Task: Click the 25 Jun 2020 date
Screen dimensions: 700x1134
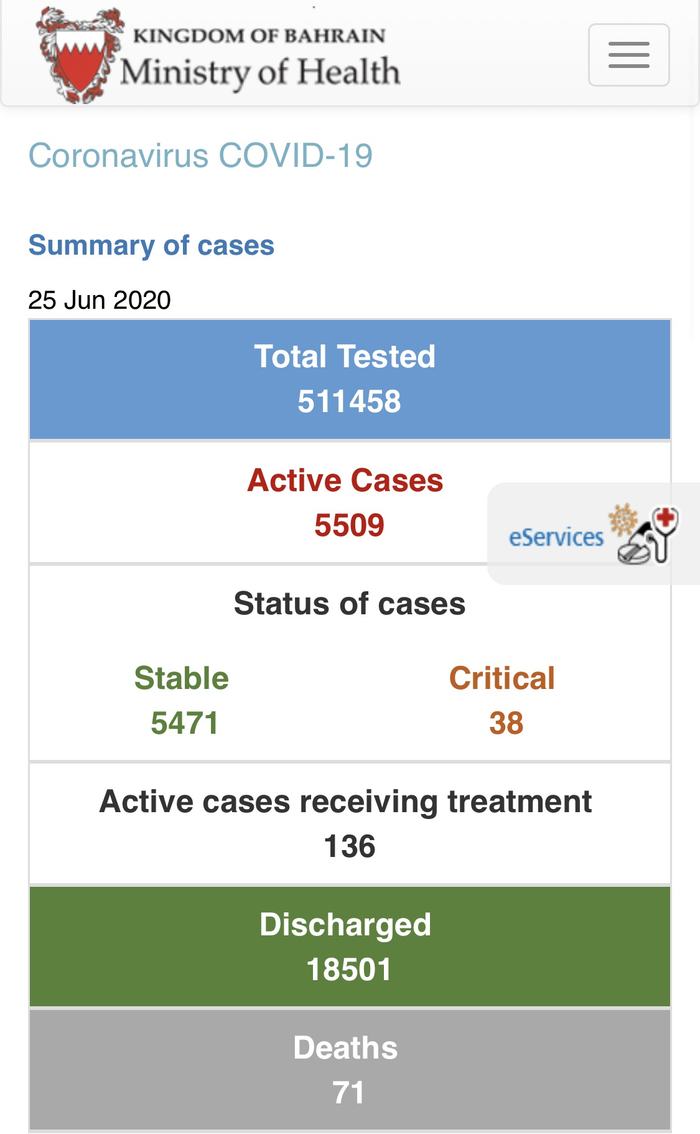Action: click(99, 300)
